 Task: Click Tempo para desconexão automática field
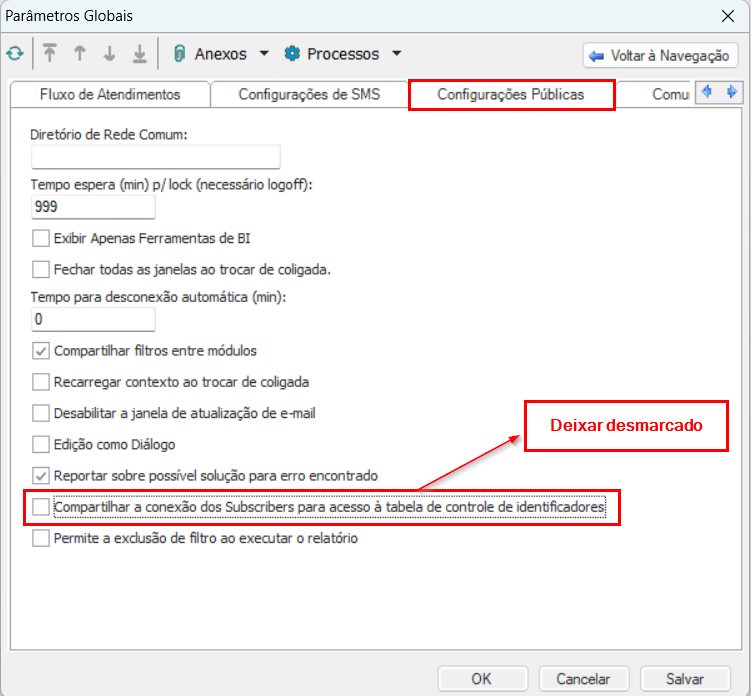coord(93,319)
